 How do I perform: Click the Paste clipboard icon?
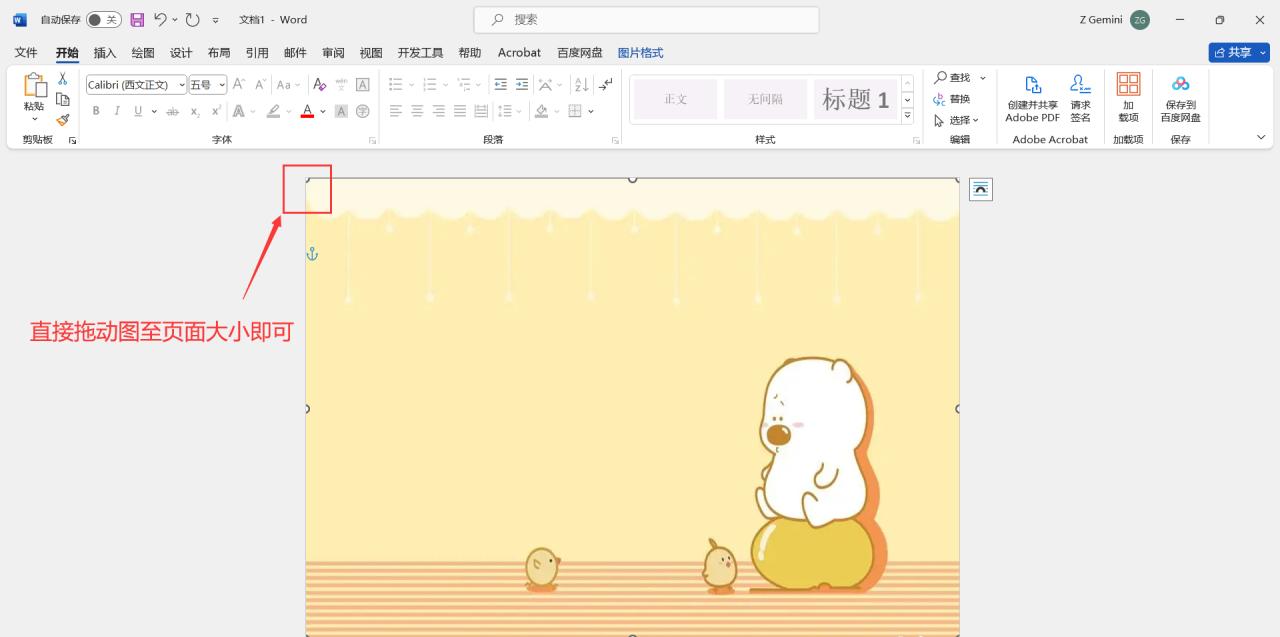[34, 85]
